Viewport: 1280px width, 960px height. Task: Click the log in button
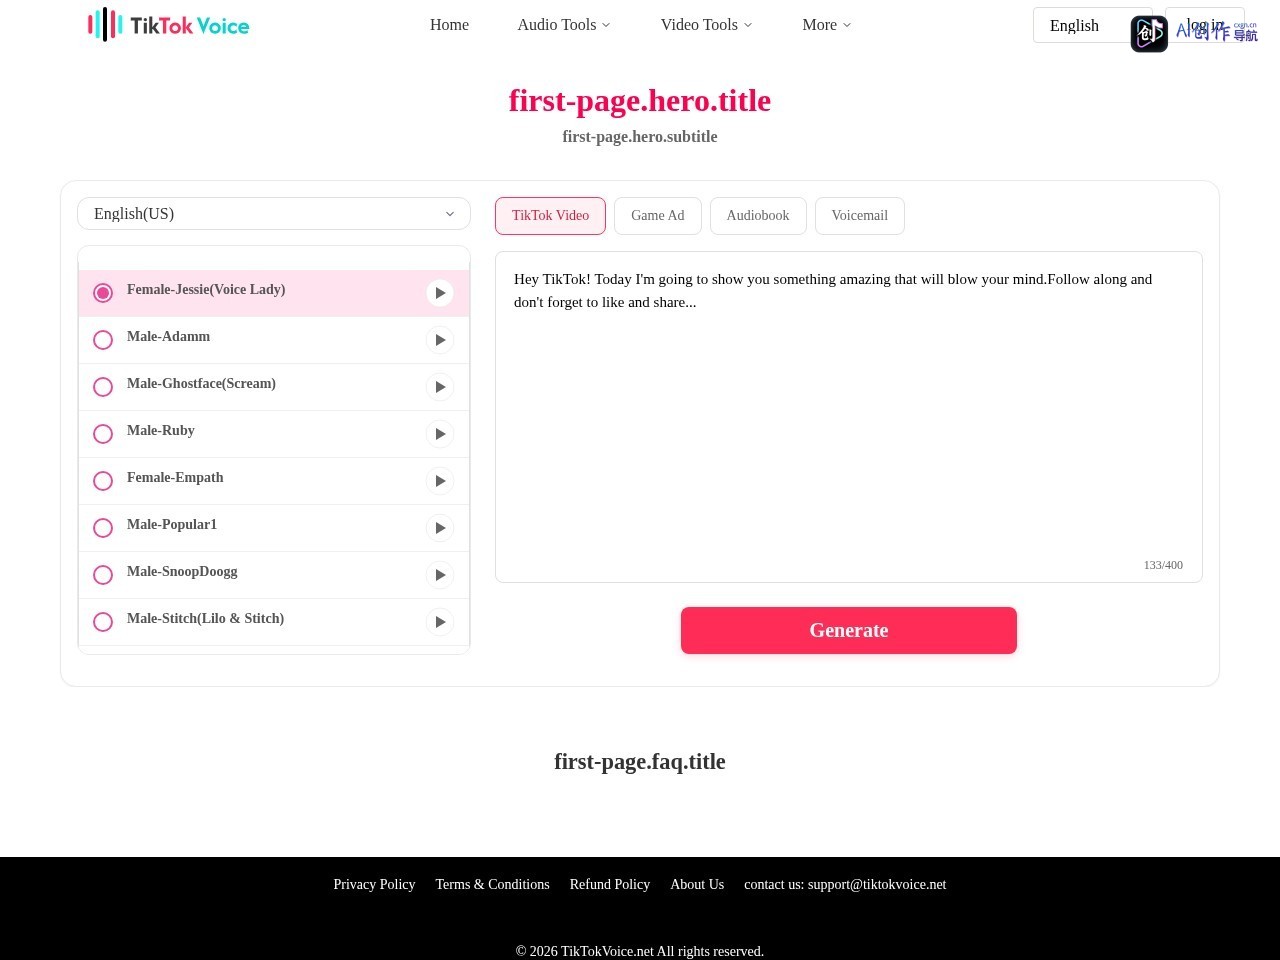[x=1205, y=25]
